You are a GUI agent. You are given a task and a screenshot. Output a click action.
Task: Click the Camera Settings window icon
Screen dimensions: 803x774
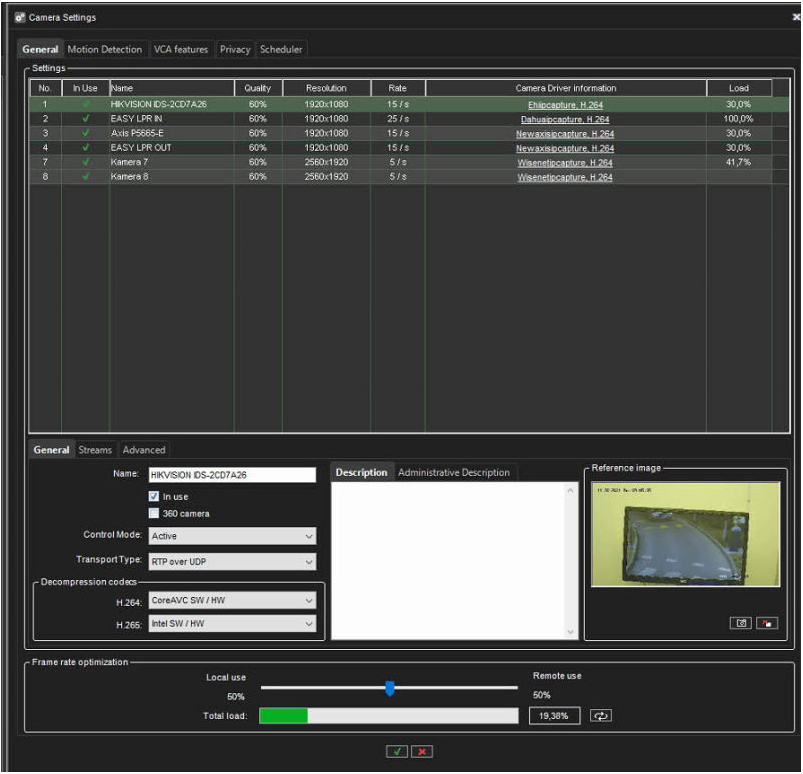(18, 18)
